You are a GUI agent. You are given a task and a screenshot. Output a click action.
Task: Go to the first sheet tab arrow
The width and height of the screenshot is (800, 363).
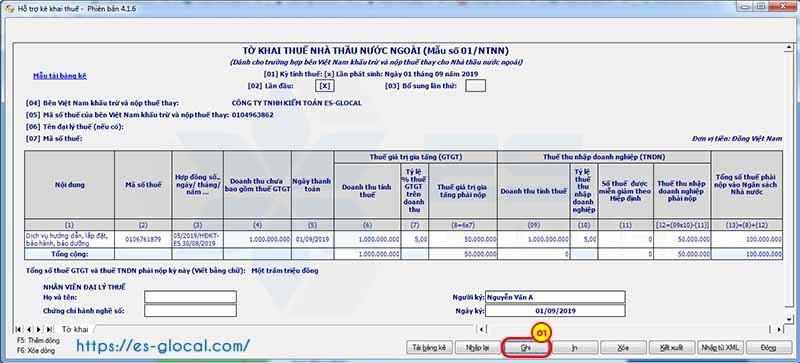click(x=18, y=329)
